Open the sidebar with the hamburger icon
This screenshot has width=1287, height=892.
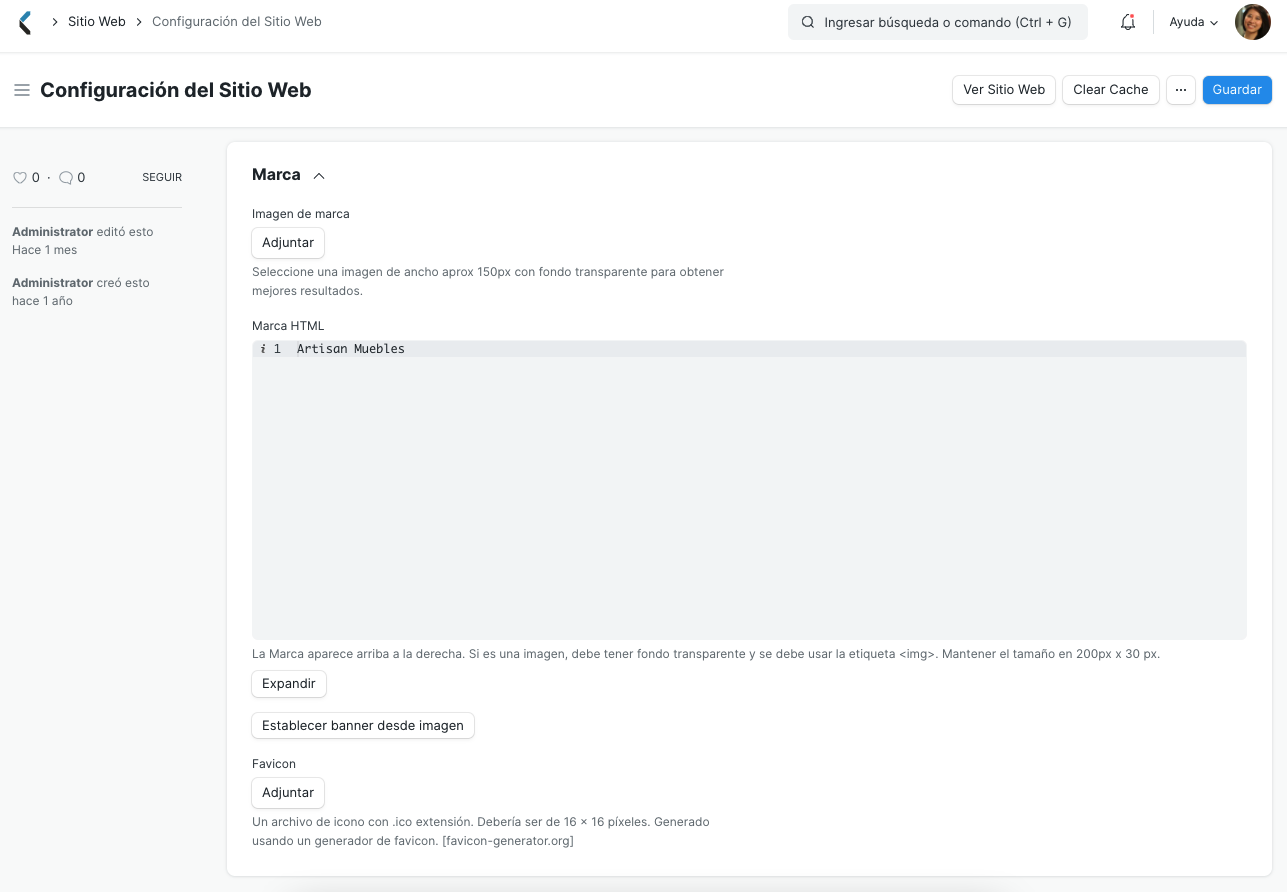pos(22,90)
